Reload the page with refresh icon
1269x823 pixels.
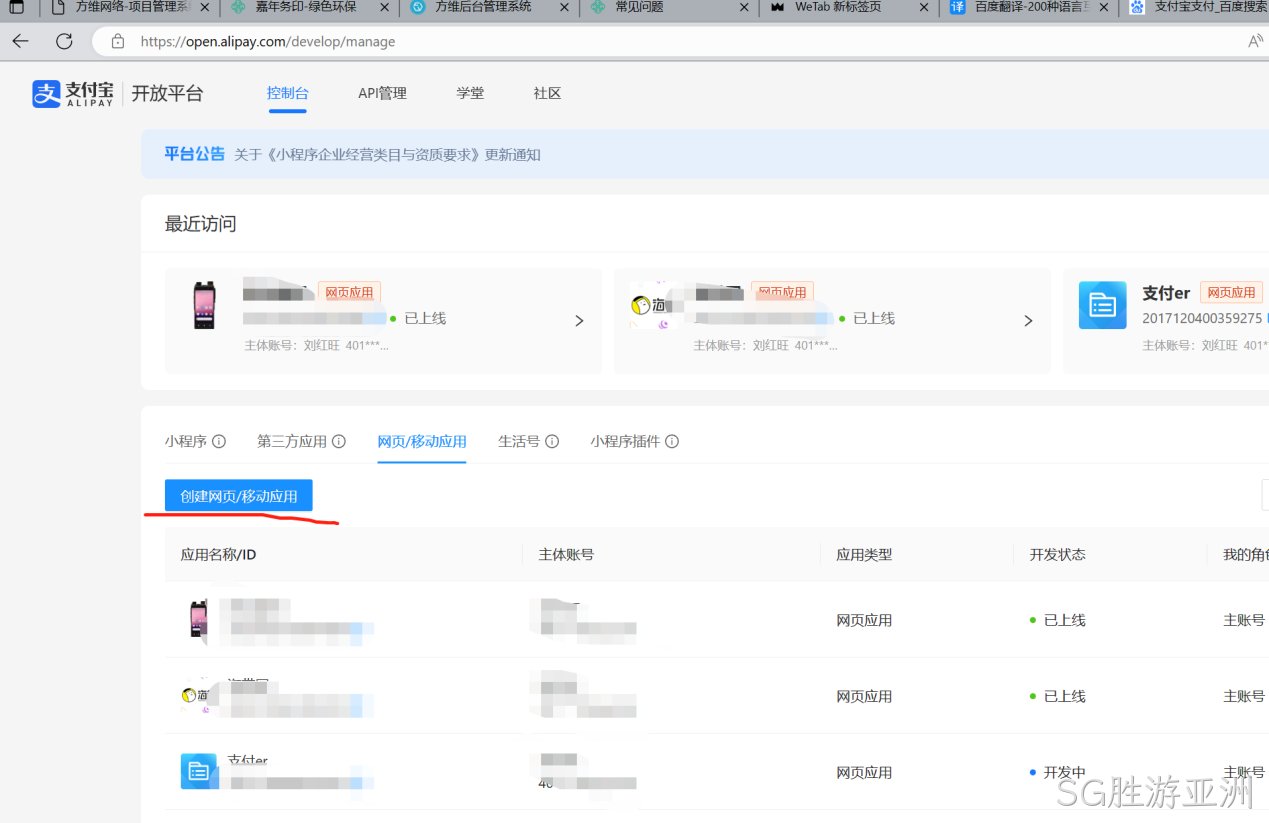tap(64, 42)
